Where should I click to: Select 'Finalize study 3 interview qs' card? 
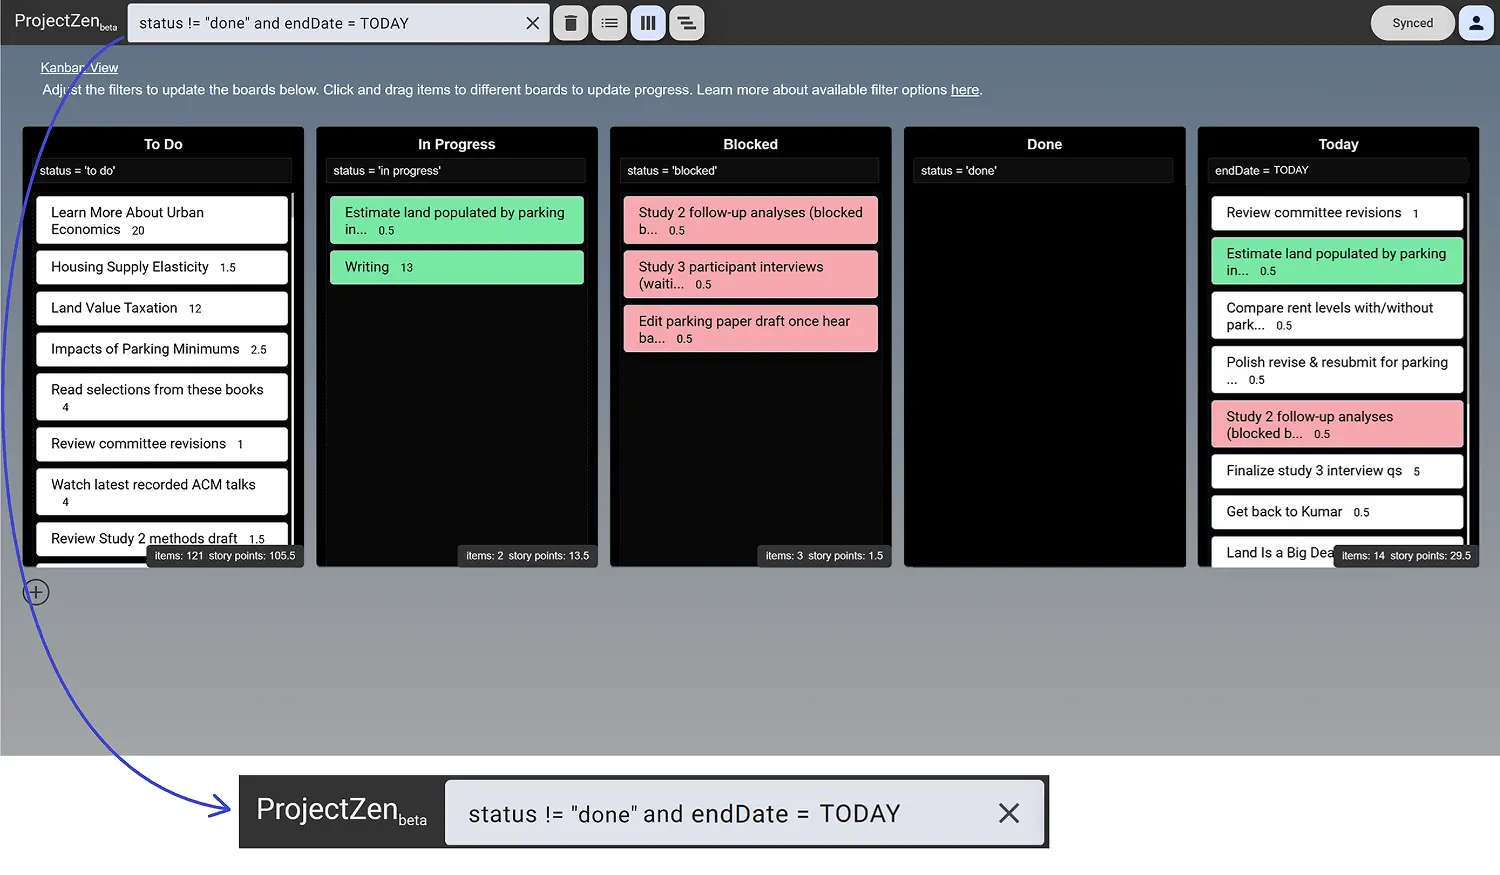[x=1337, y=471]
